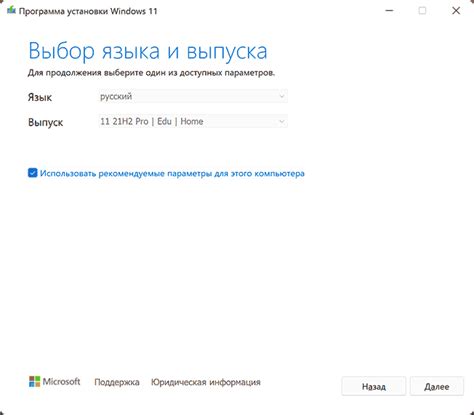Click the text 'Использовать рекомендуемые параметры для этого компьютера'
This screenshot has height=415, width=474.
click(x=172, y=173)
